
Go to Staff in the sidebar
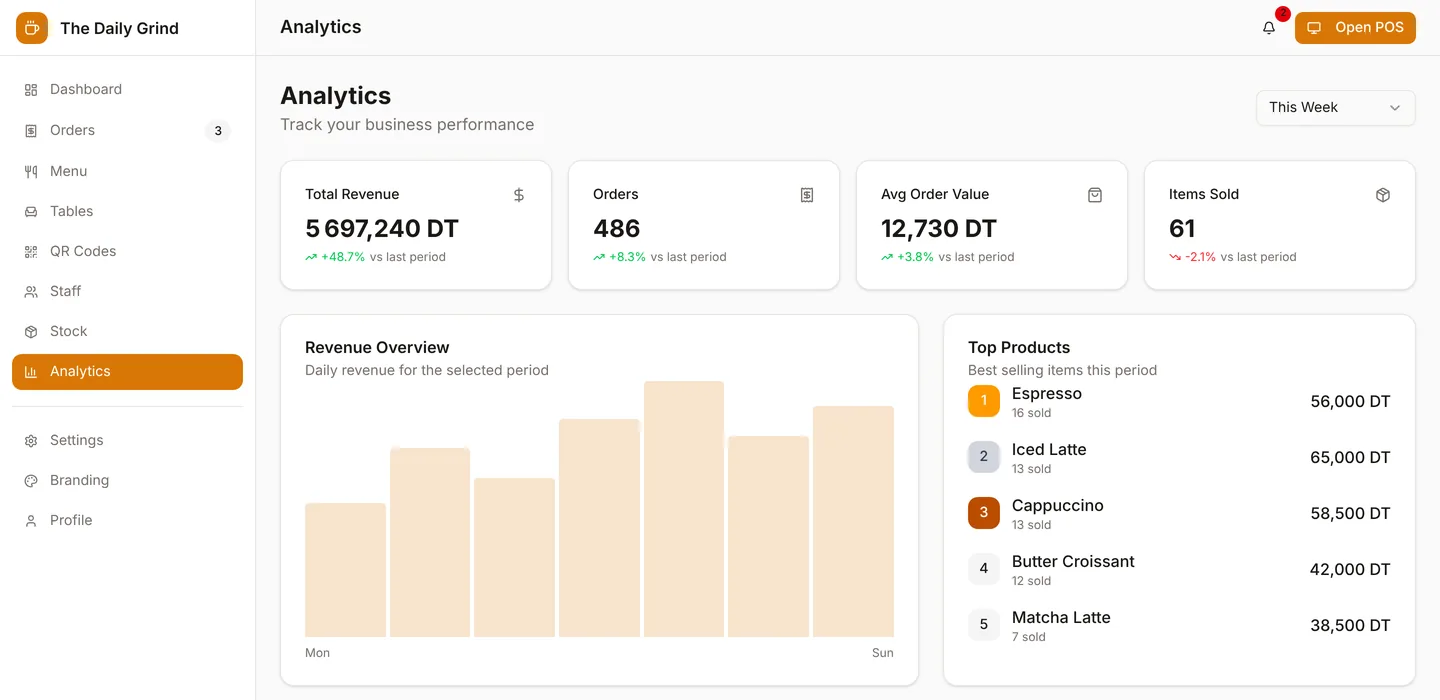pos(127,292)
